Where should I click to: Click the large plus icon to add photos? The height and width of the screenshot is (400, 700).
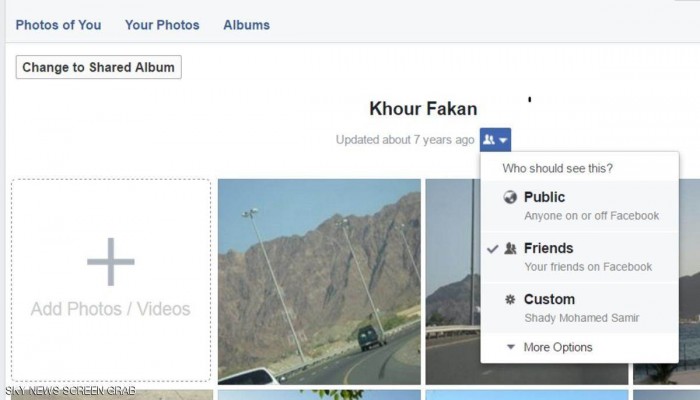coord(111,262)
